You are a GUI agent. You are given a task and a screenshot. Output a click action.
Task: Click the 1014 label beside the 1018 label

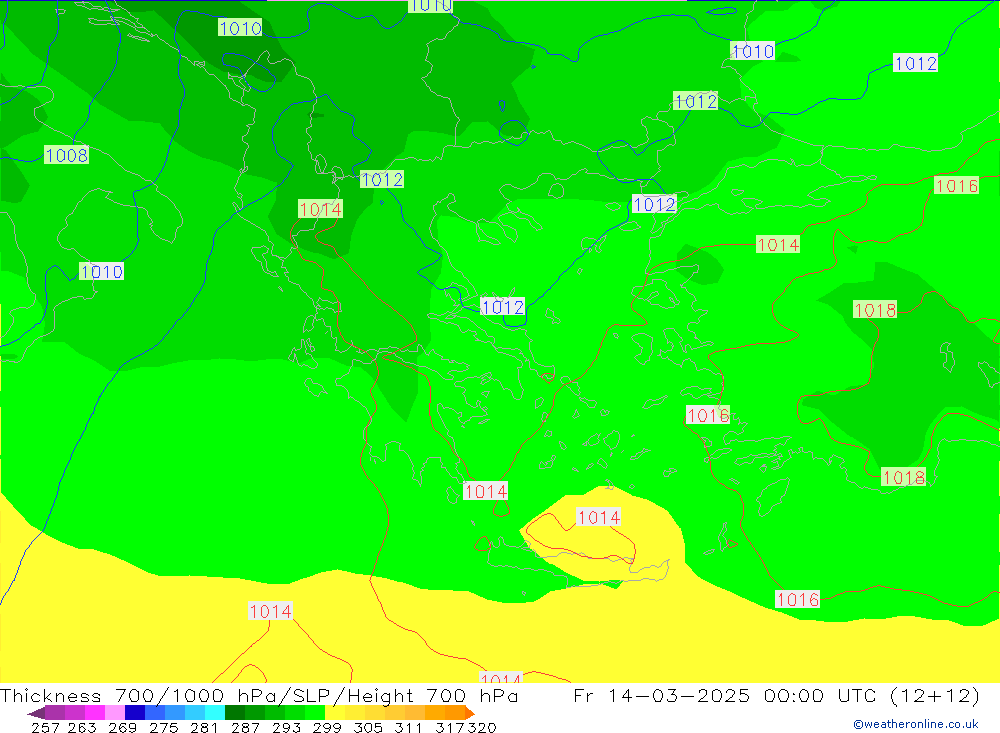[777, 244]
